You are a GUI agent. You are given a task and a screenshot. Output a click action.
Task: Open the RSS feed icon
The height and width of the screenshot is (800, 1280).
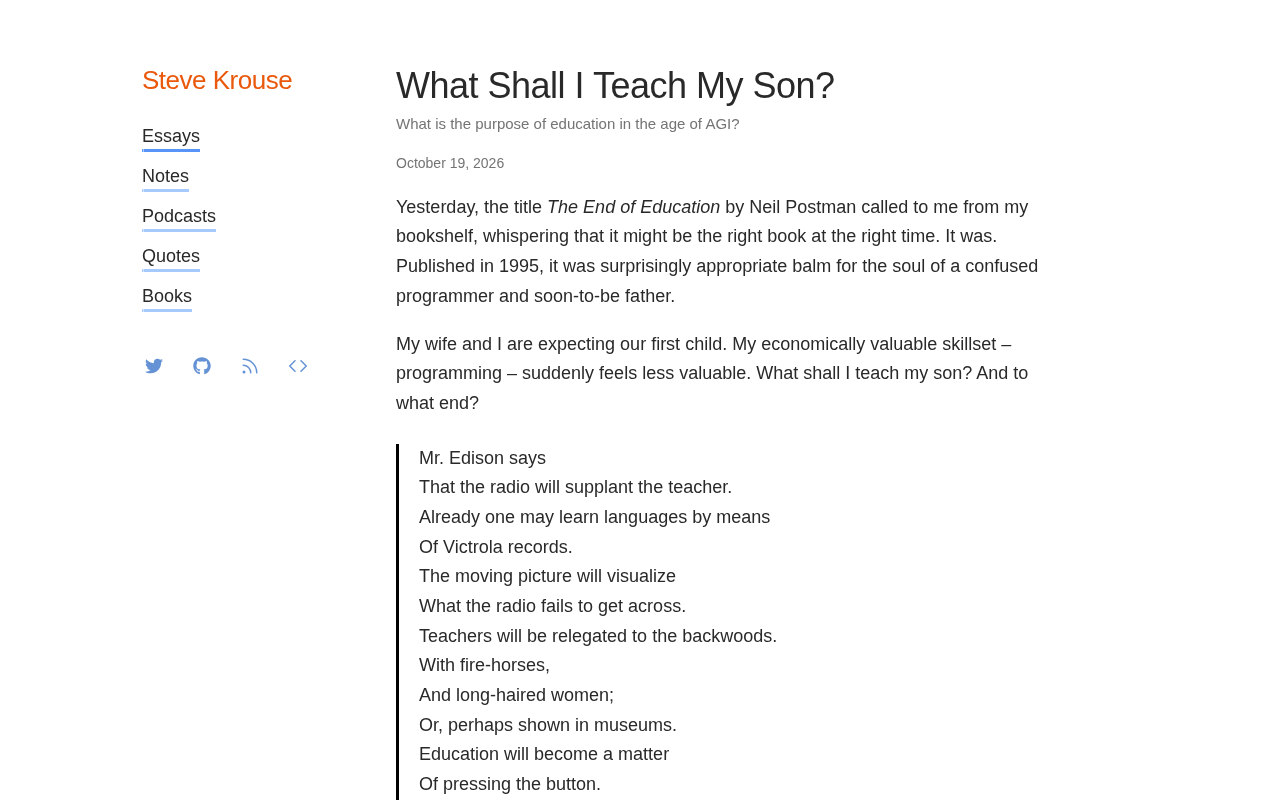click(x=250, y=366)
